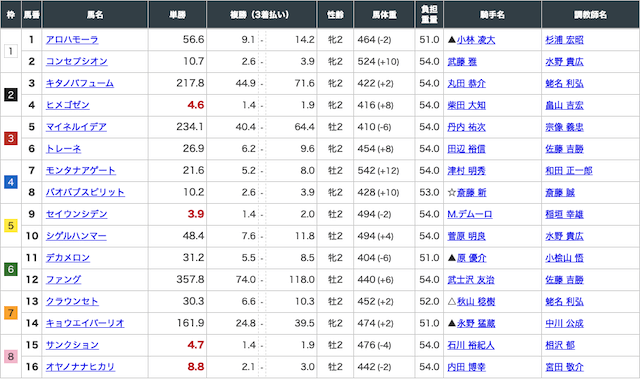Open jockey M.デムーロ profile
640x379 pixels.
pyautogui.click(x=470, y=214)
